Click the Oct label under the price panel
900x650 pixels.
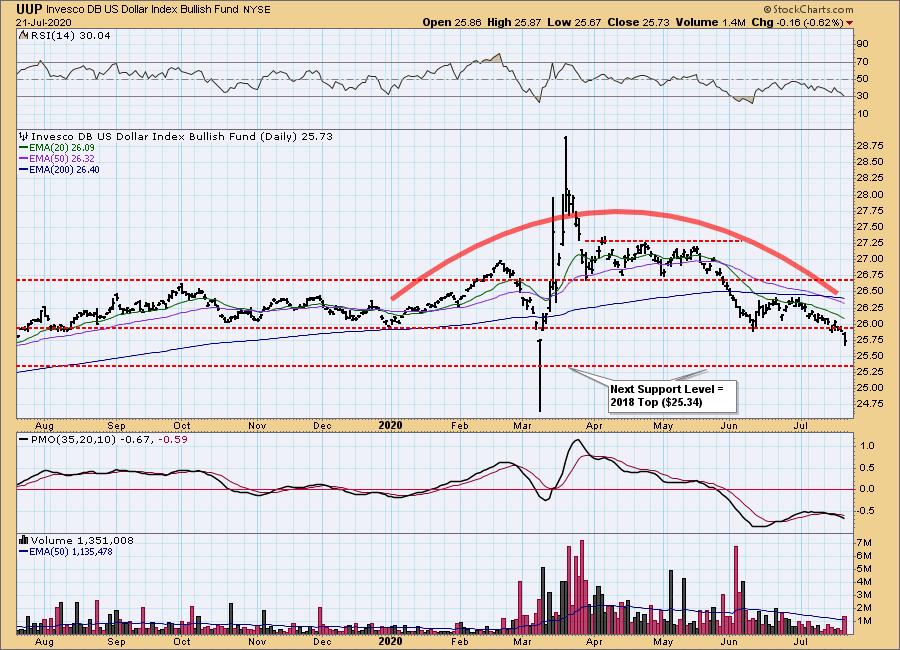pyautogui.click(x=182, y=425)
